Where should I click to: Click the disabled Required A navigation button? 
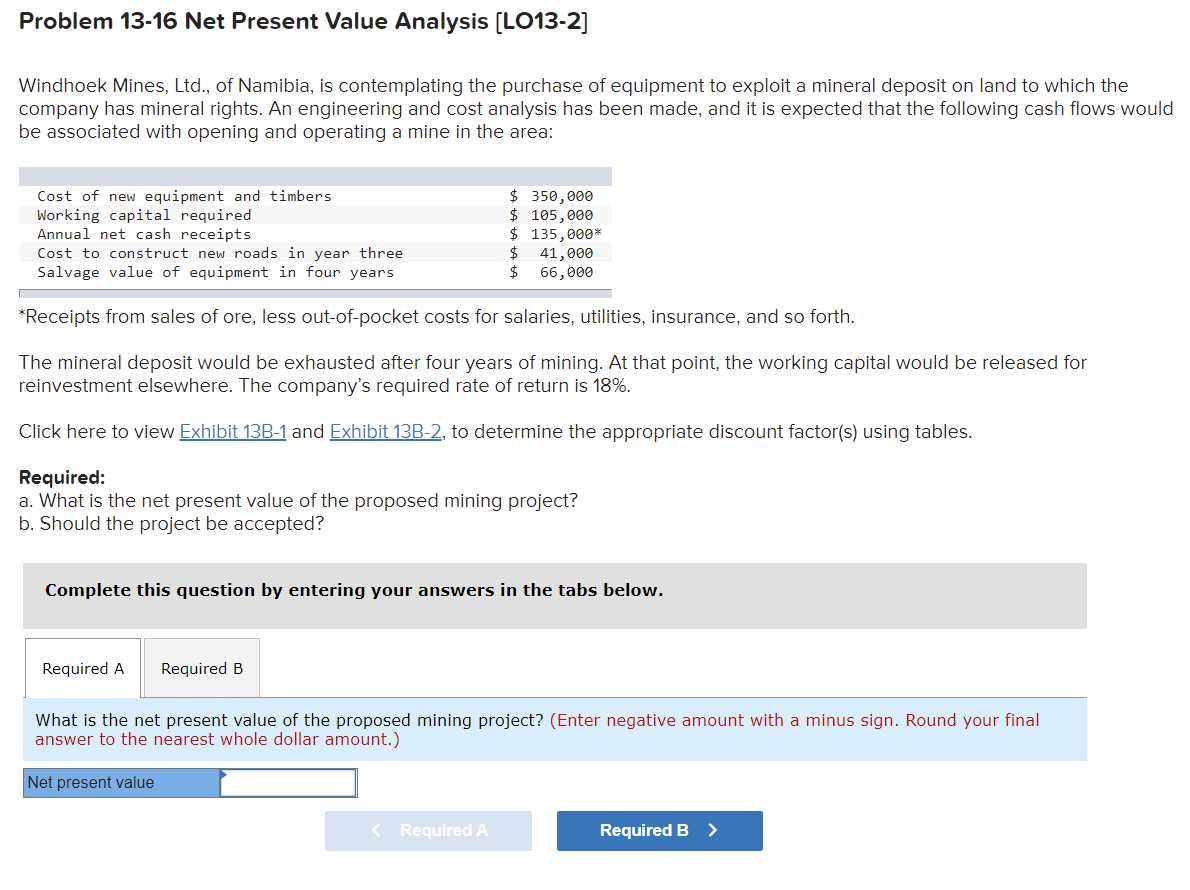point(428,831)
